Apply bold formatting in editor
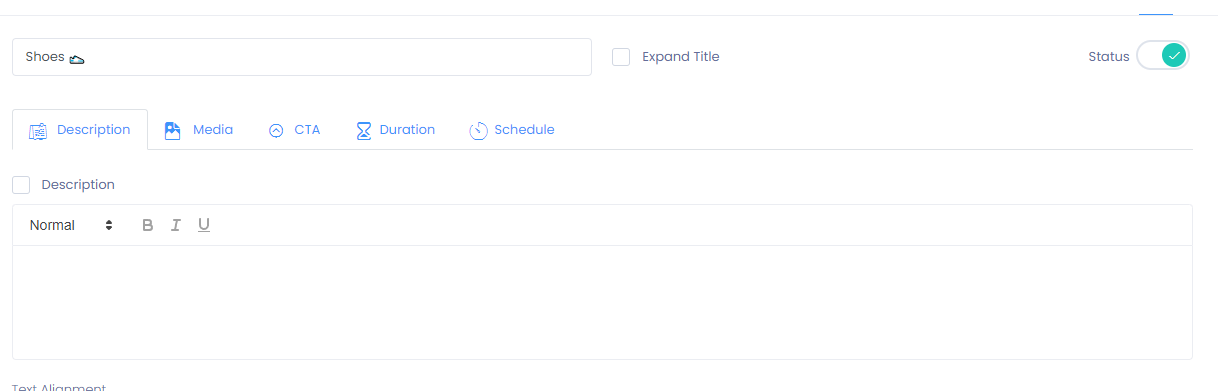 click(148, 225)
